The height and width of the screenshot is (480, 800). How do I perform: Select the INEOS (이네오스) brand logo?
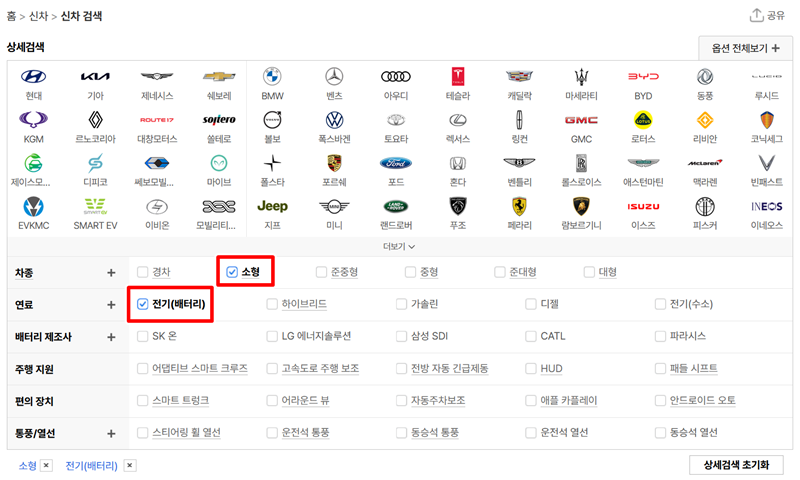tap(766, 207)
